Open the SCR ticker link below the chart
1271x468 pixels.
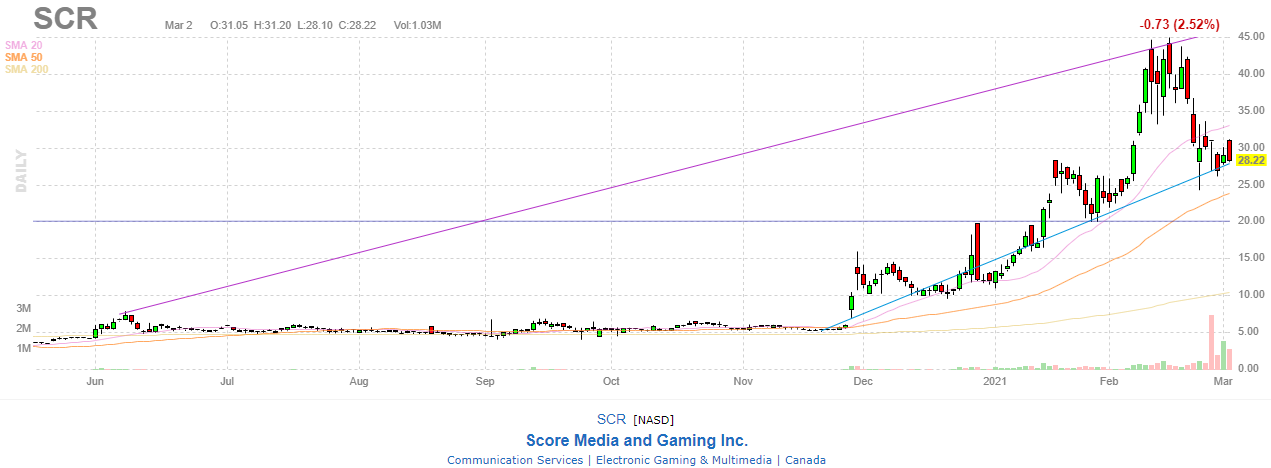610,418
